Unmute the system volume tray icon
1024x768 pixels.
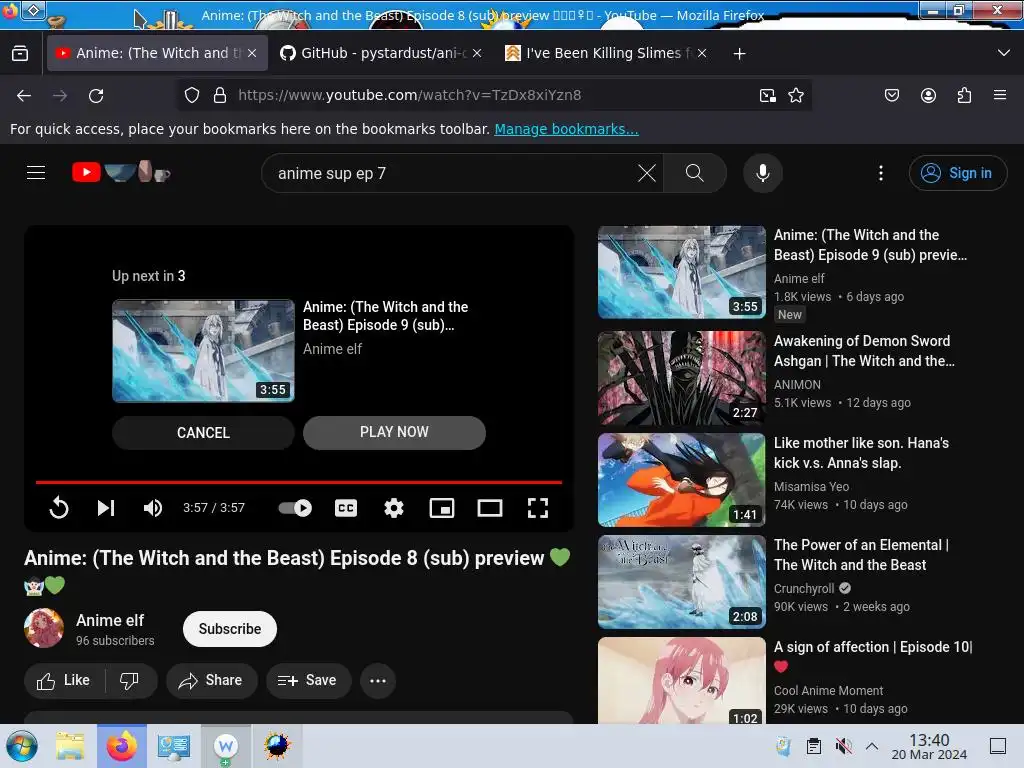[843, 746]
